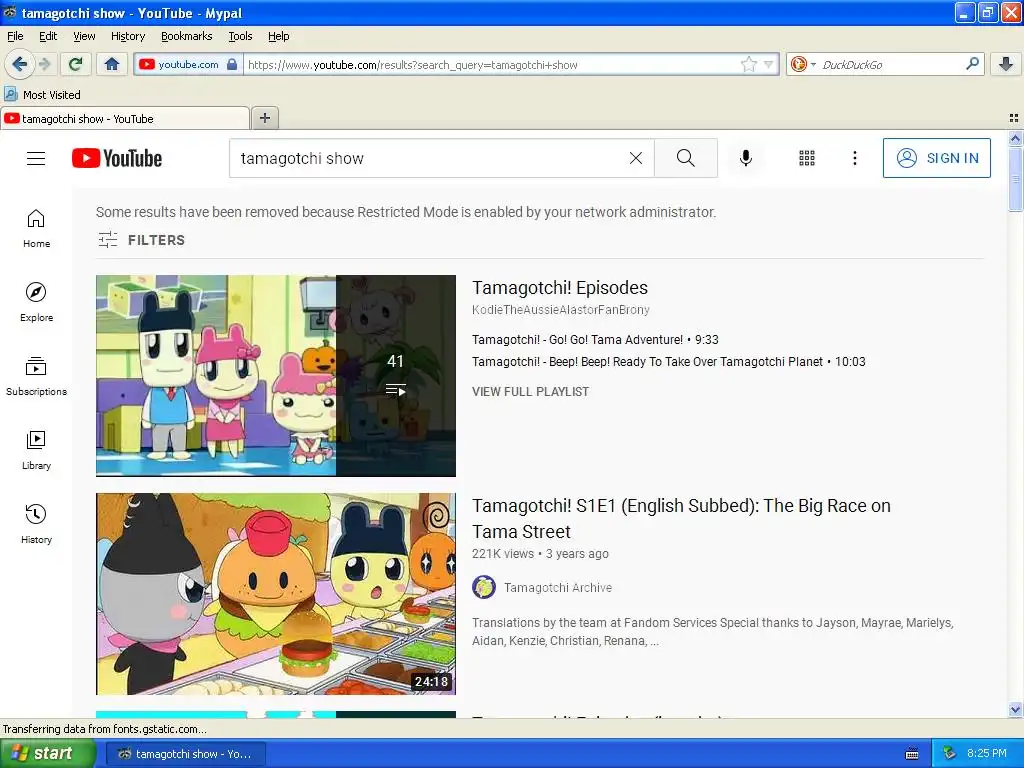Open a new tab with plus button

264,118
